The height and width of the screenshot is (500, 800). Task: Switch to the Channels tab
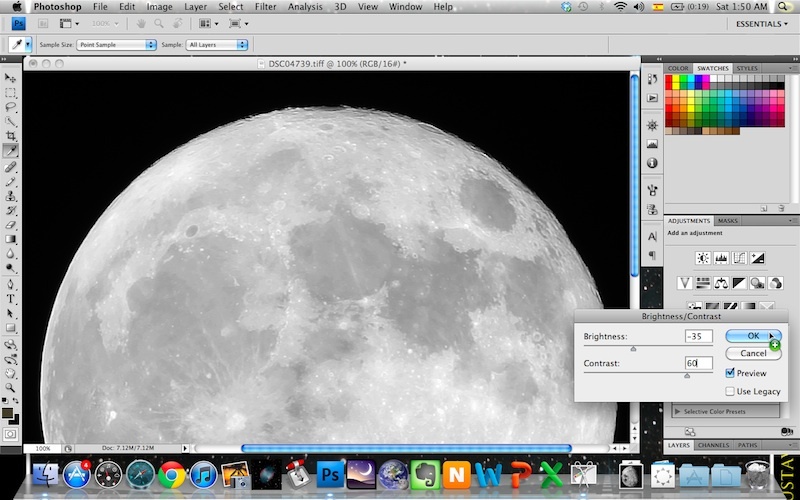[713, 445]
